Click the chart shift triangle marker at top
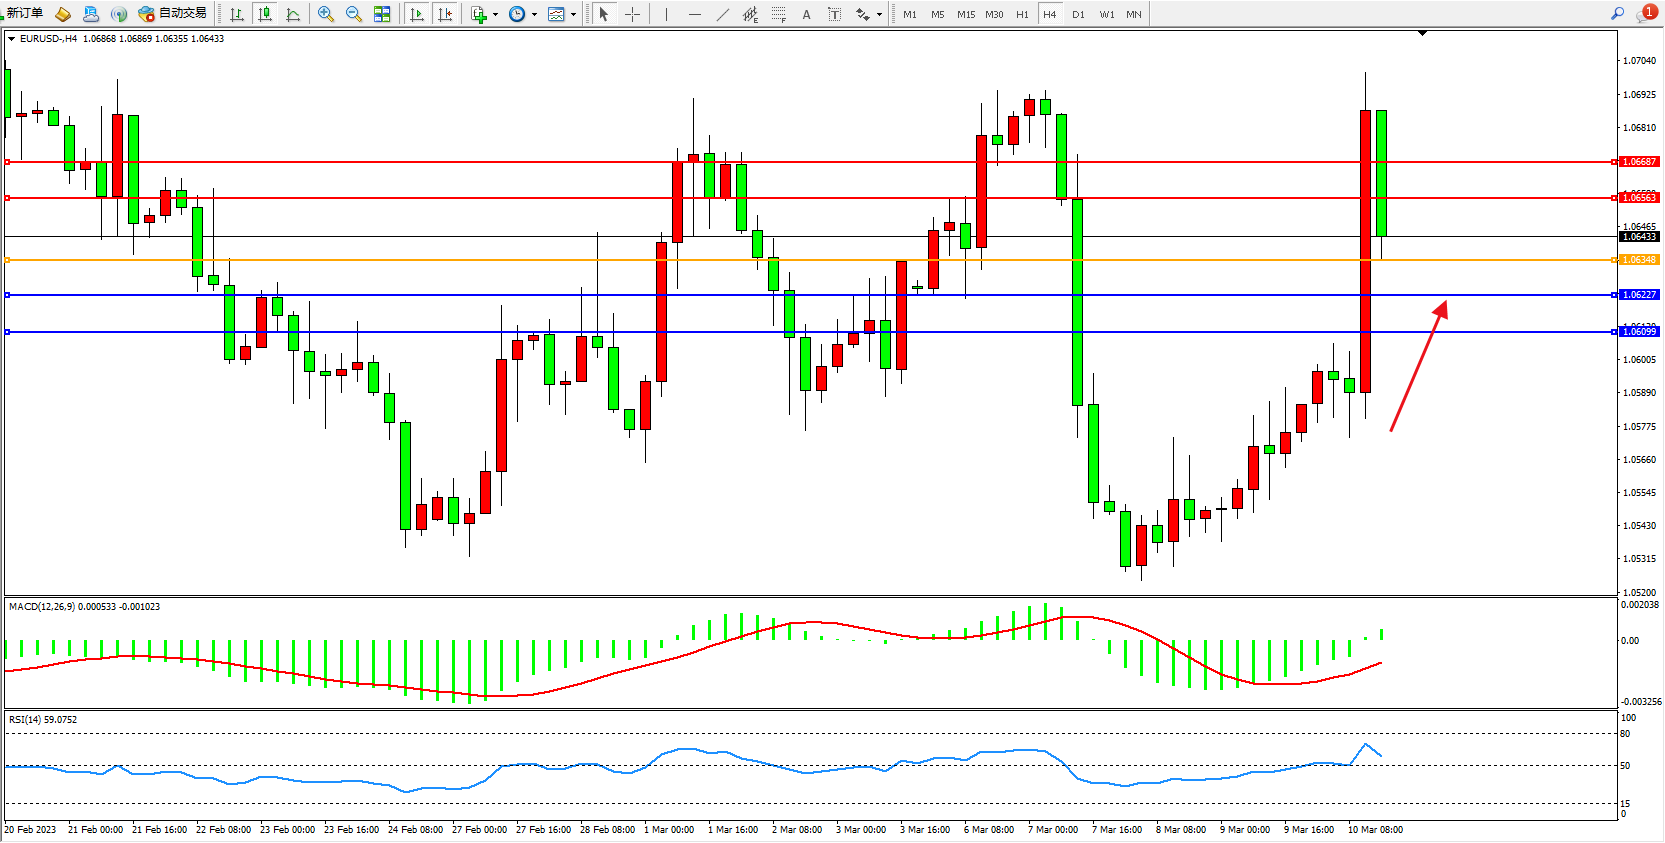Image resolution: width=1665 pixels, height=843 pixels. tap(1422, 33)
